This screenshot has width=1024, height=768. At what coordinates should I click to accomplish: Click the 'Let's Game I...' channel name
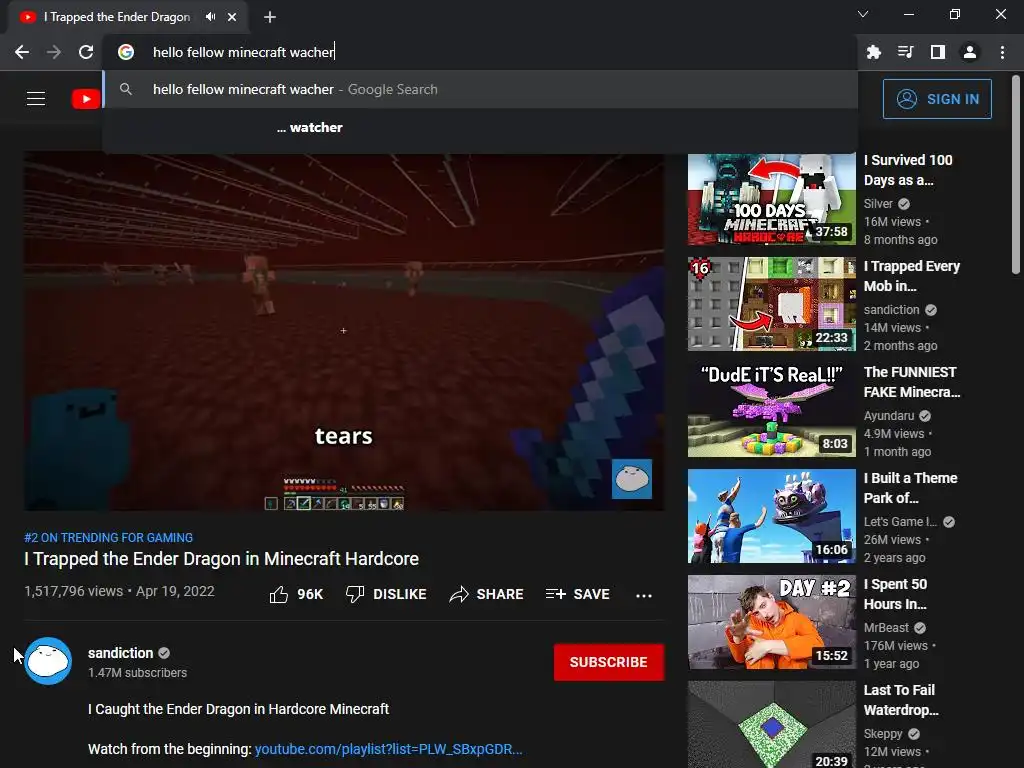(900, 522)
